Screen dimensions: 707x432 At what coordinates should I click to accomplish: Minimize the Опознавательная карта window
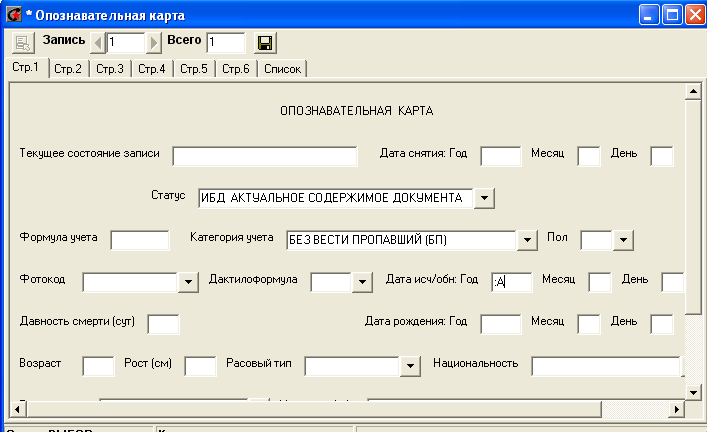pos(649,15)
